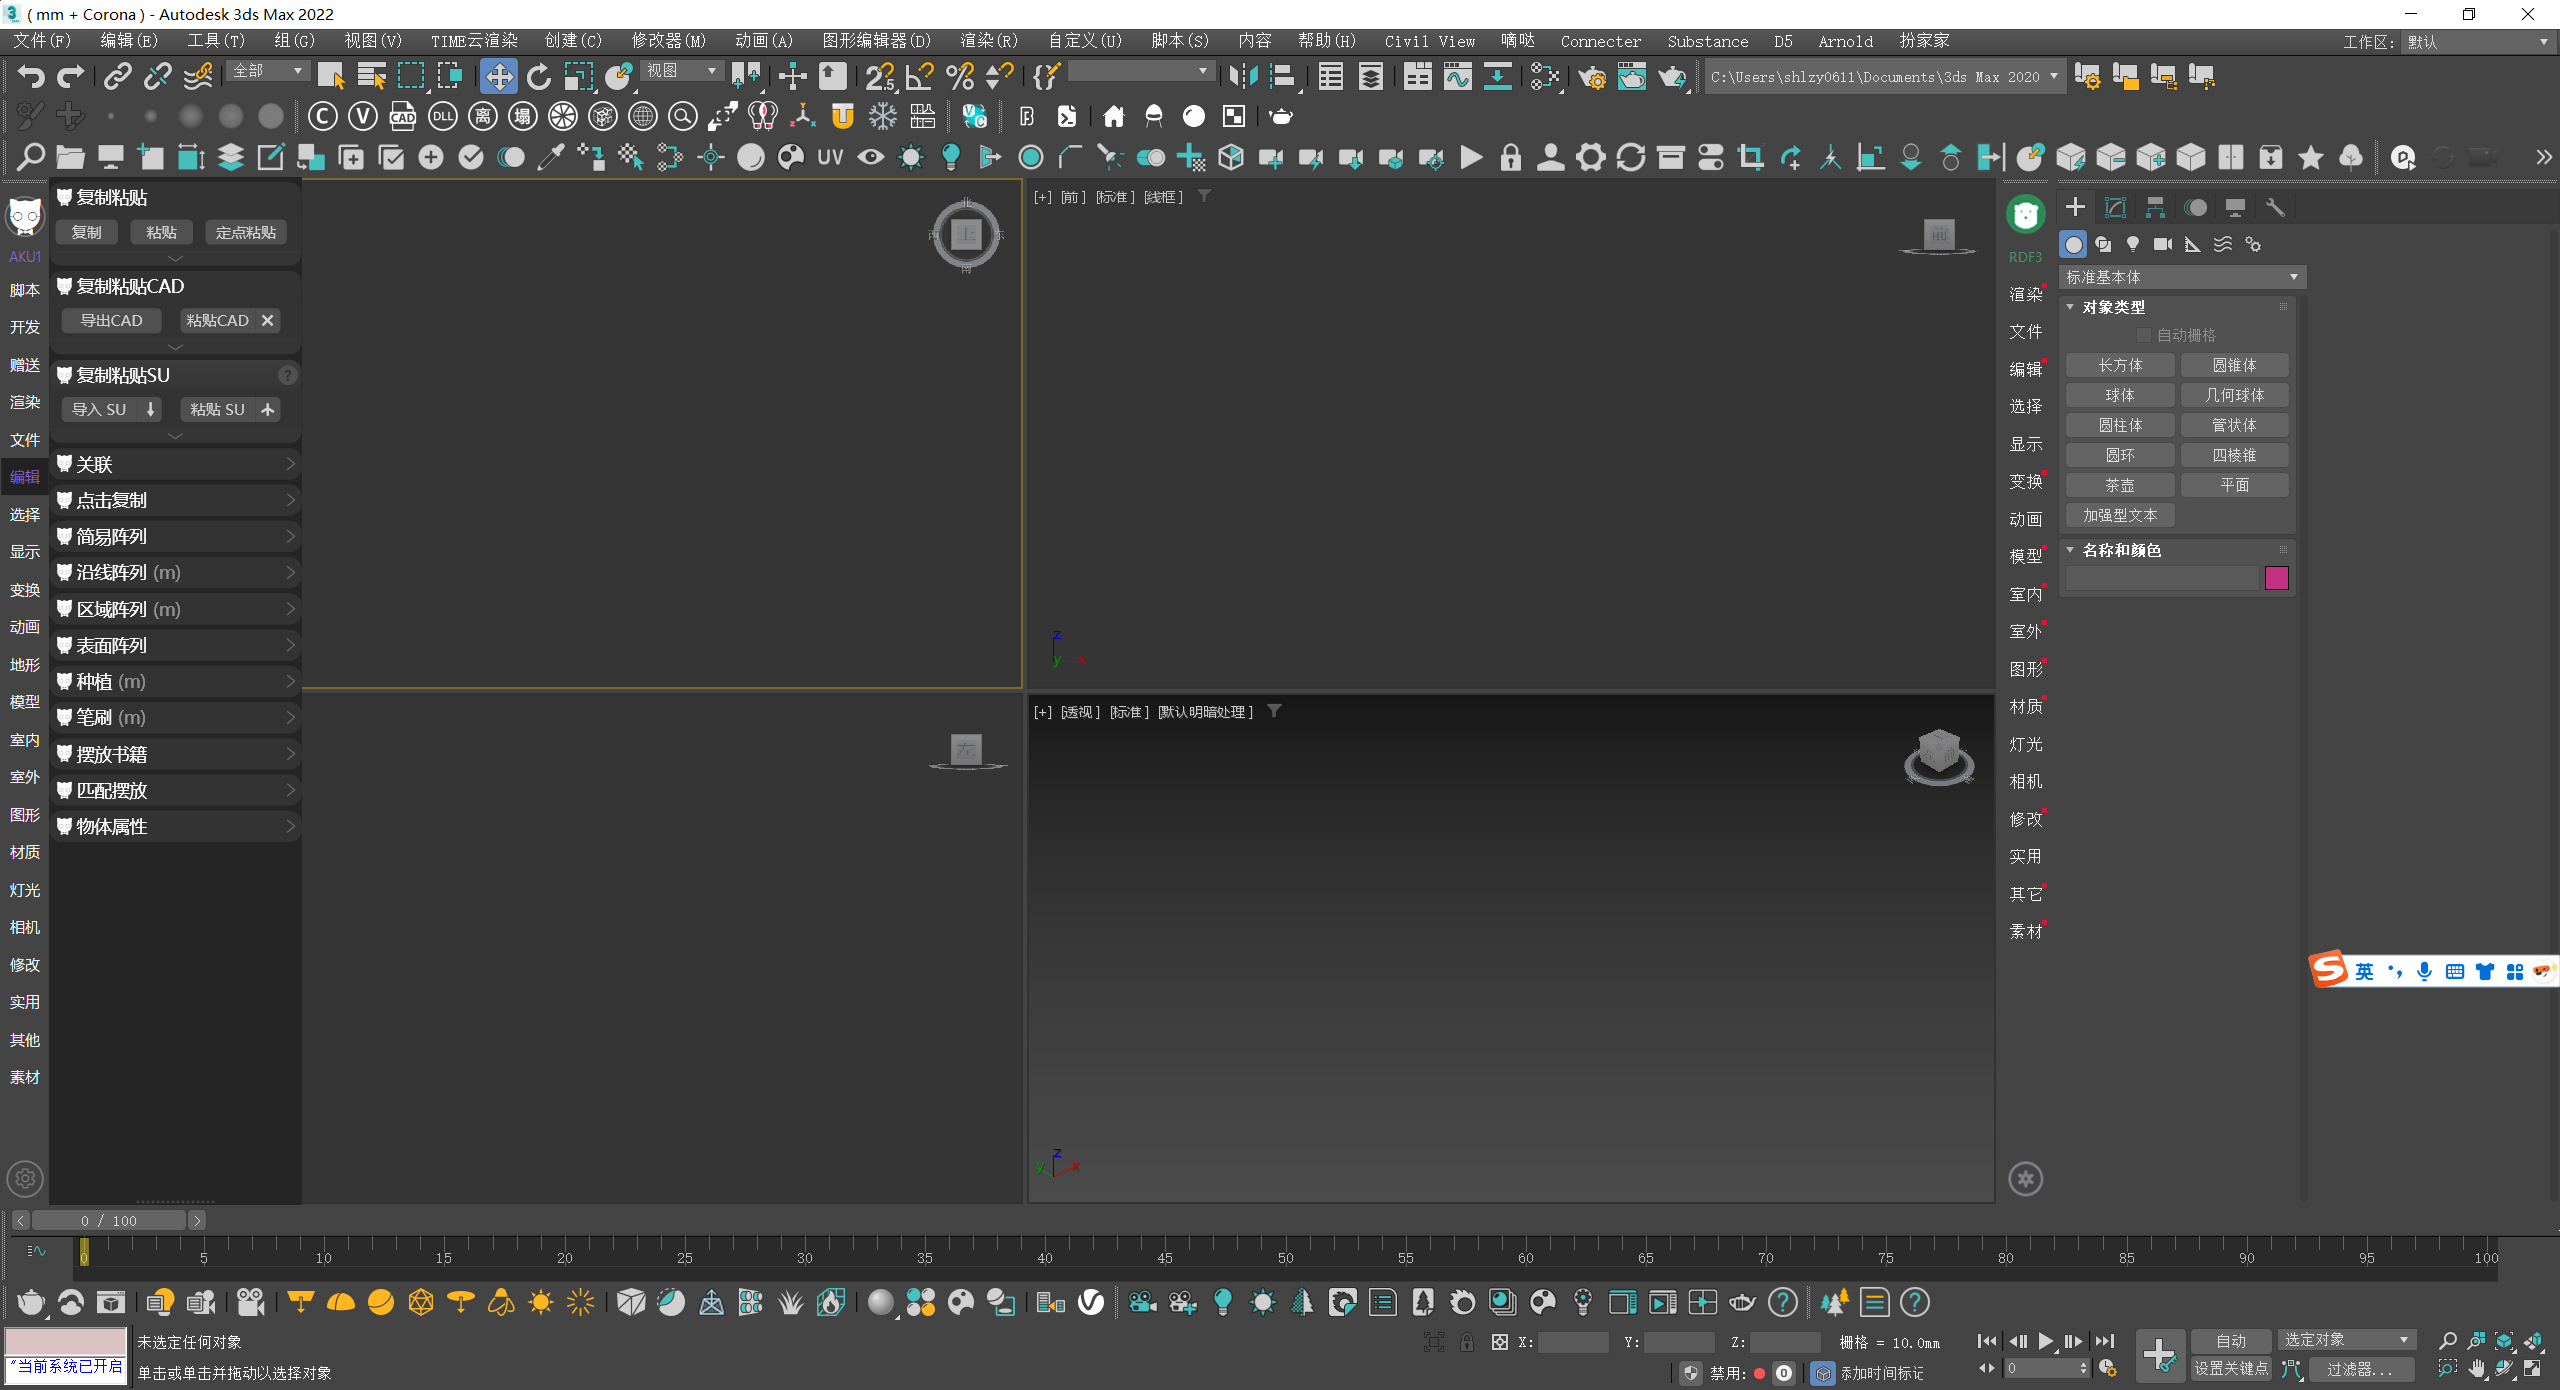
Task: Open the Modify panel tab icon
Action: (2115, 207)
